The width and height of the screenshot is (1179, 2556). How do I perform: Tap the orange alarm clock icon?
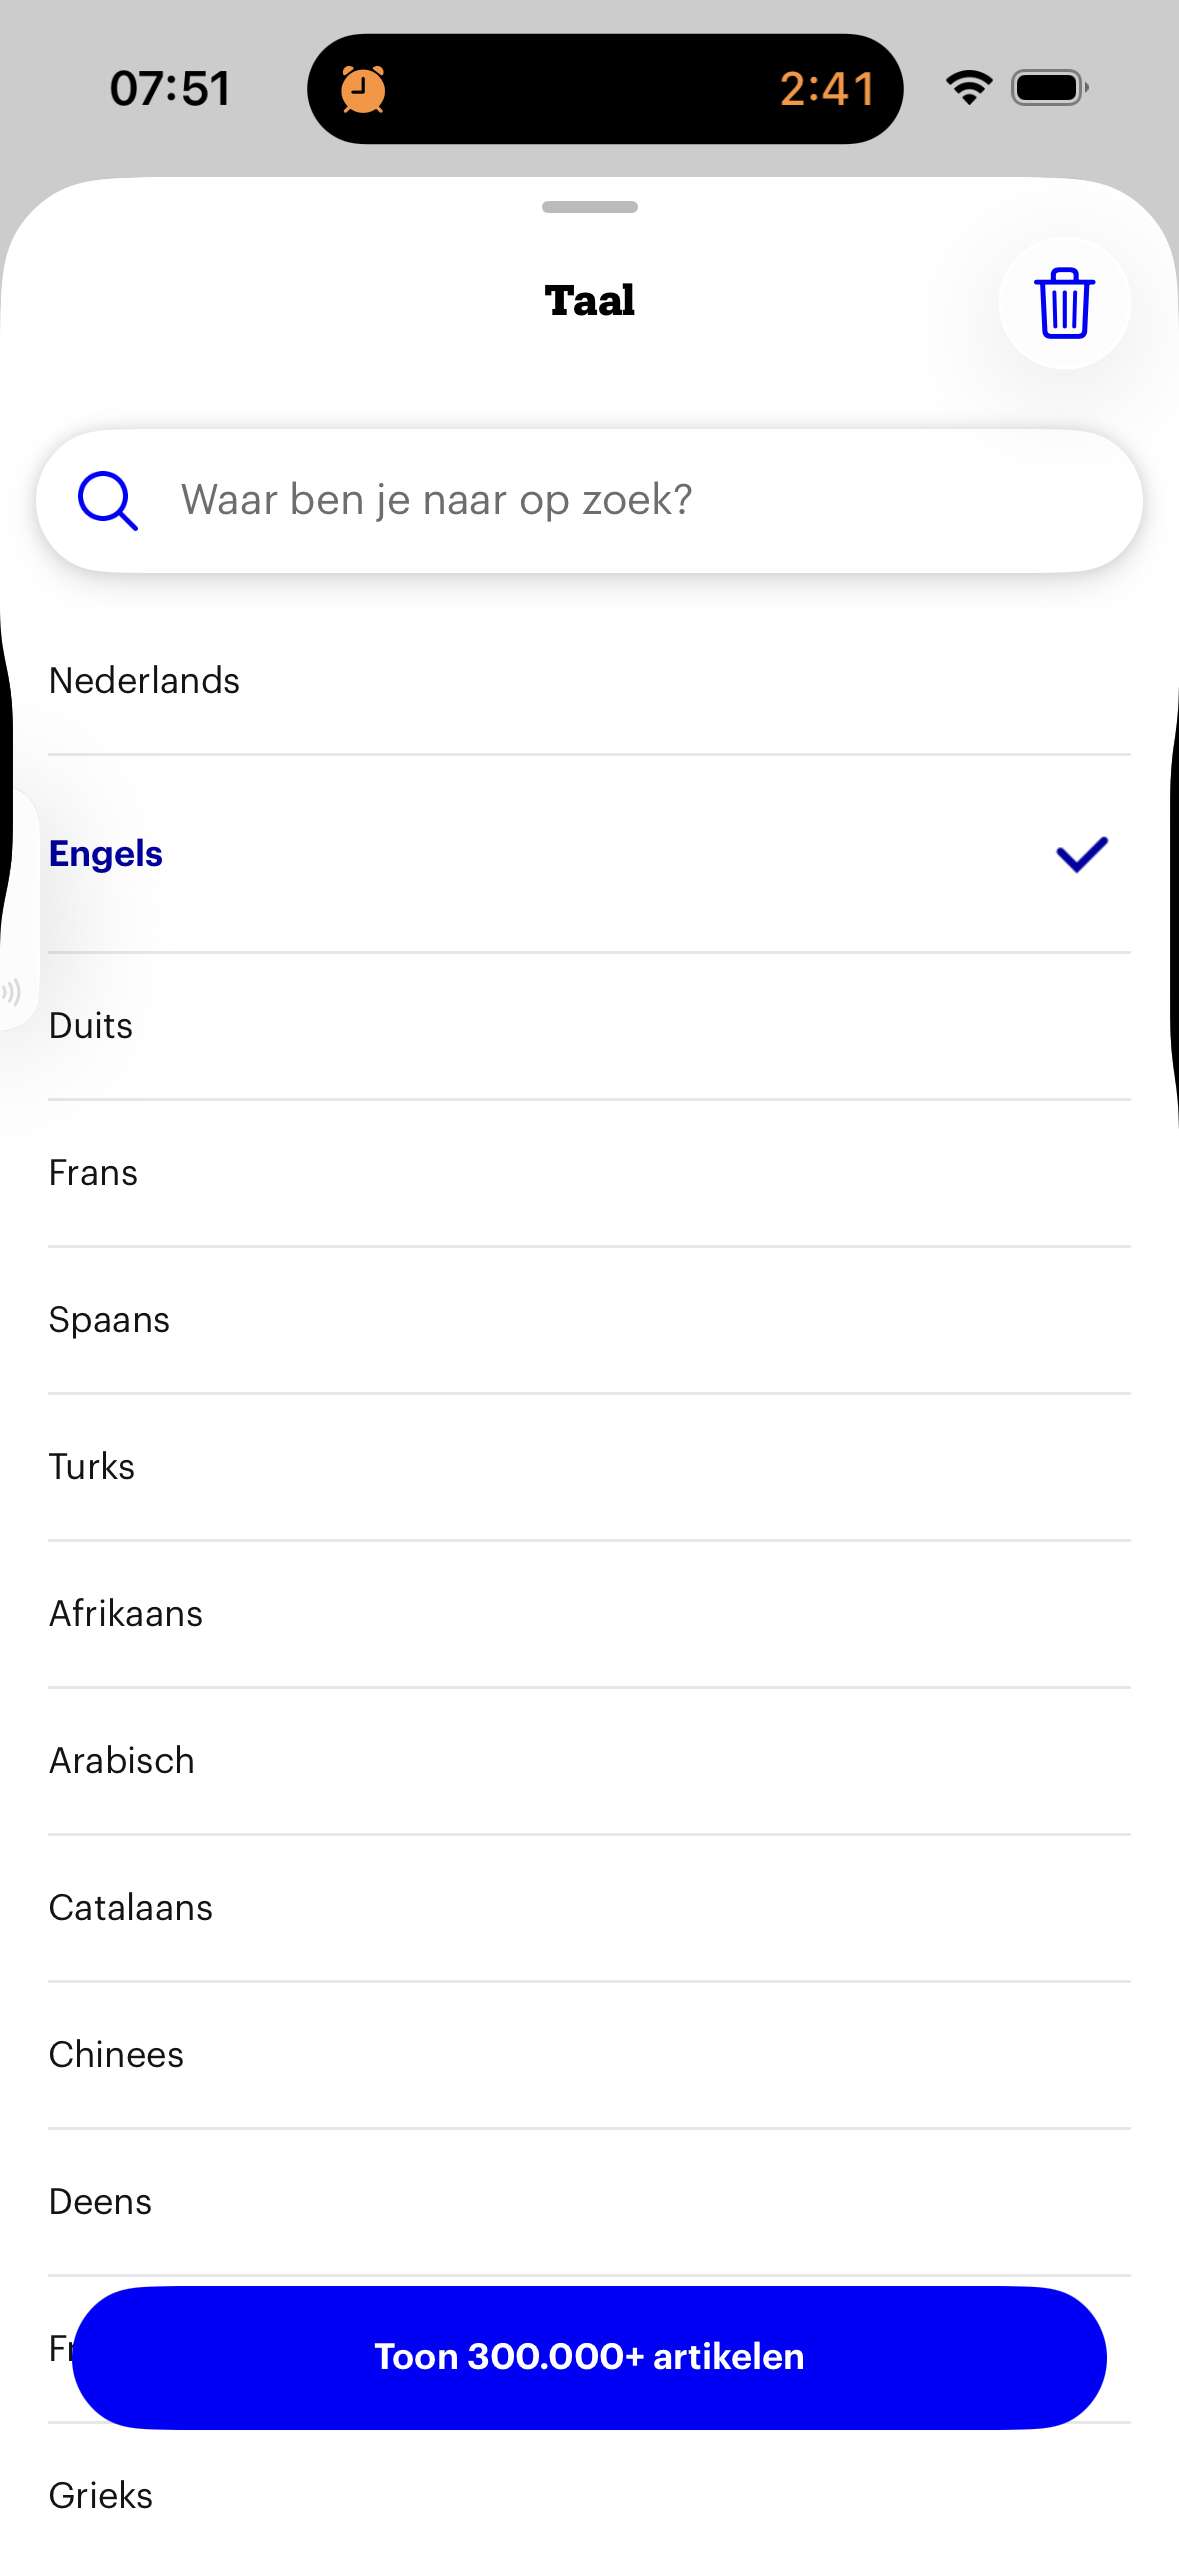click(x=363, y=90)
